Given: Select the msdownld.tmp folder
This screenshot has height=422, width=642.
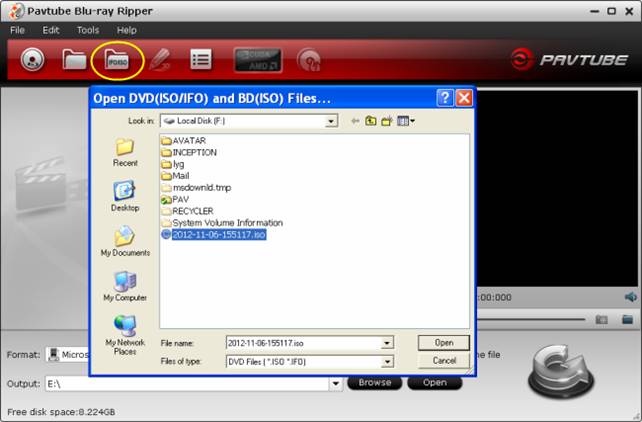Looking at the screenshot, I should tap(196, 188).
